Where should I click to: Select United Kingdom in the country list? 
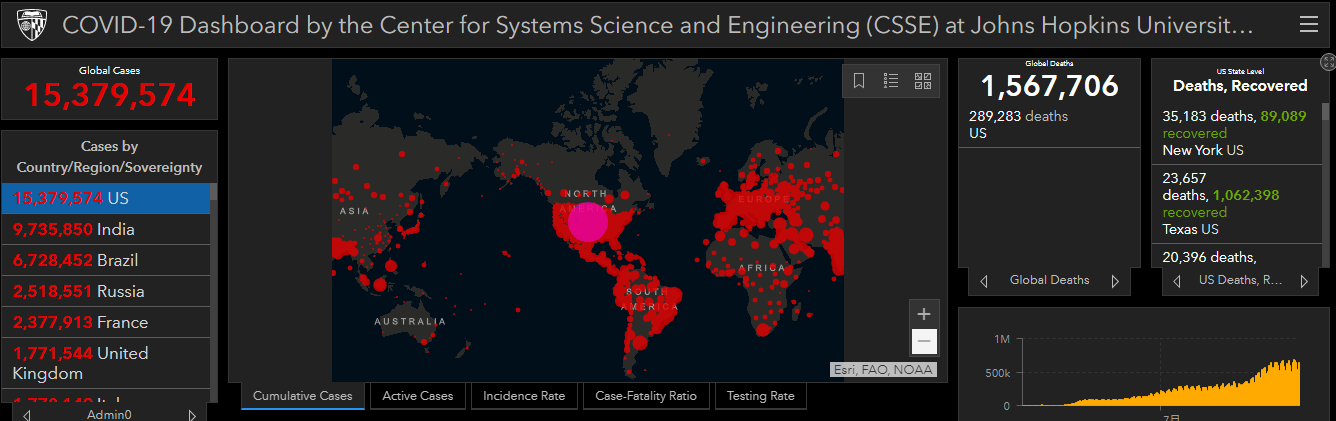pos(106,363)
